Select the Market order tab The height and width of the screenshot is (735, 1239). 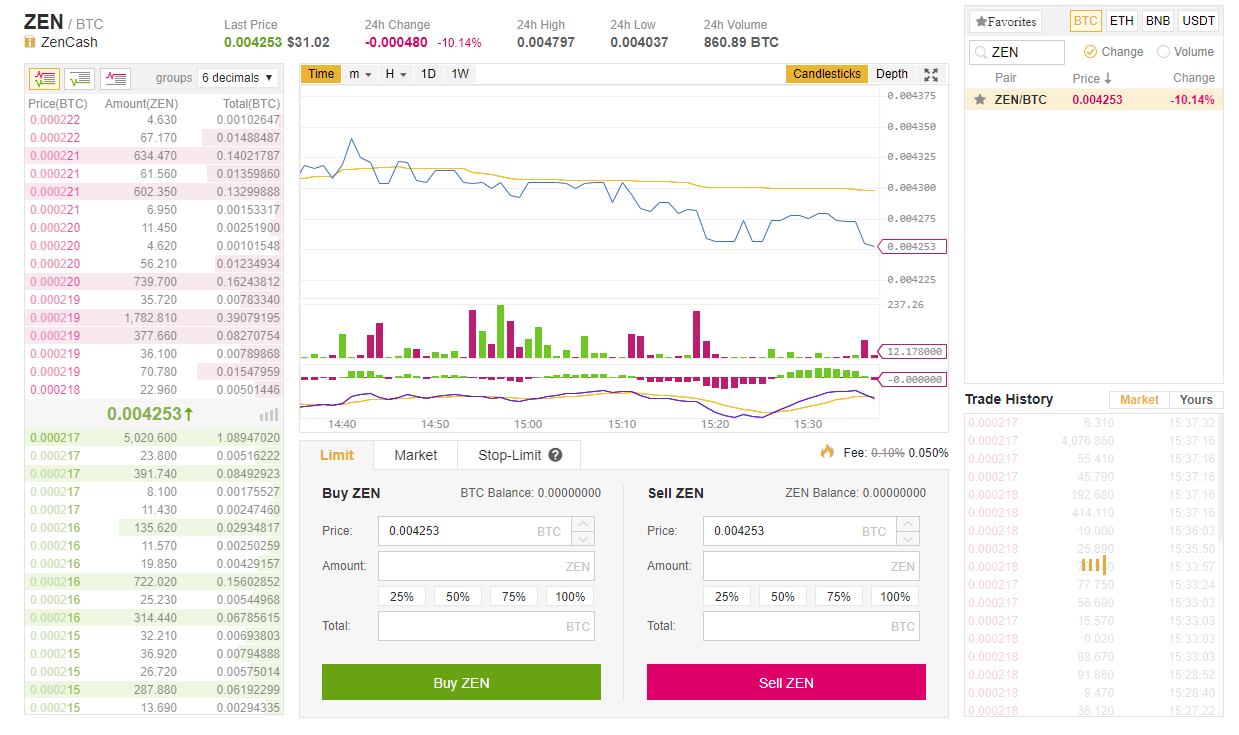[416, 455]
